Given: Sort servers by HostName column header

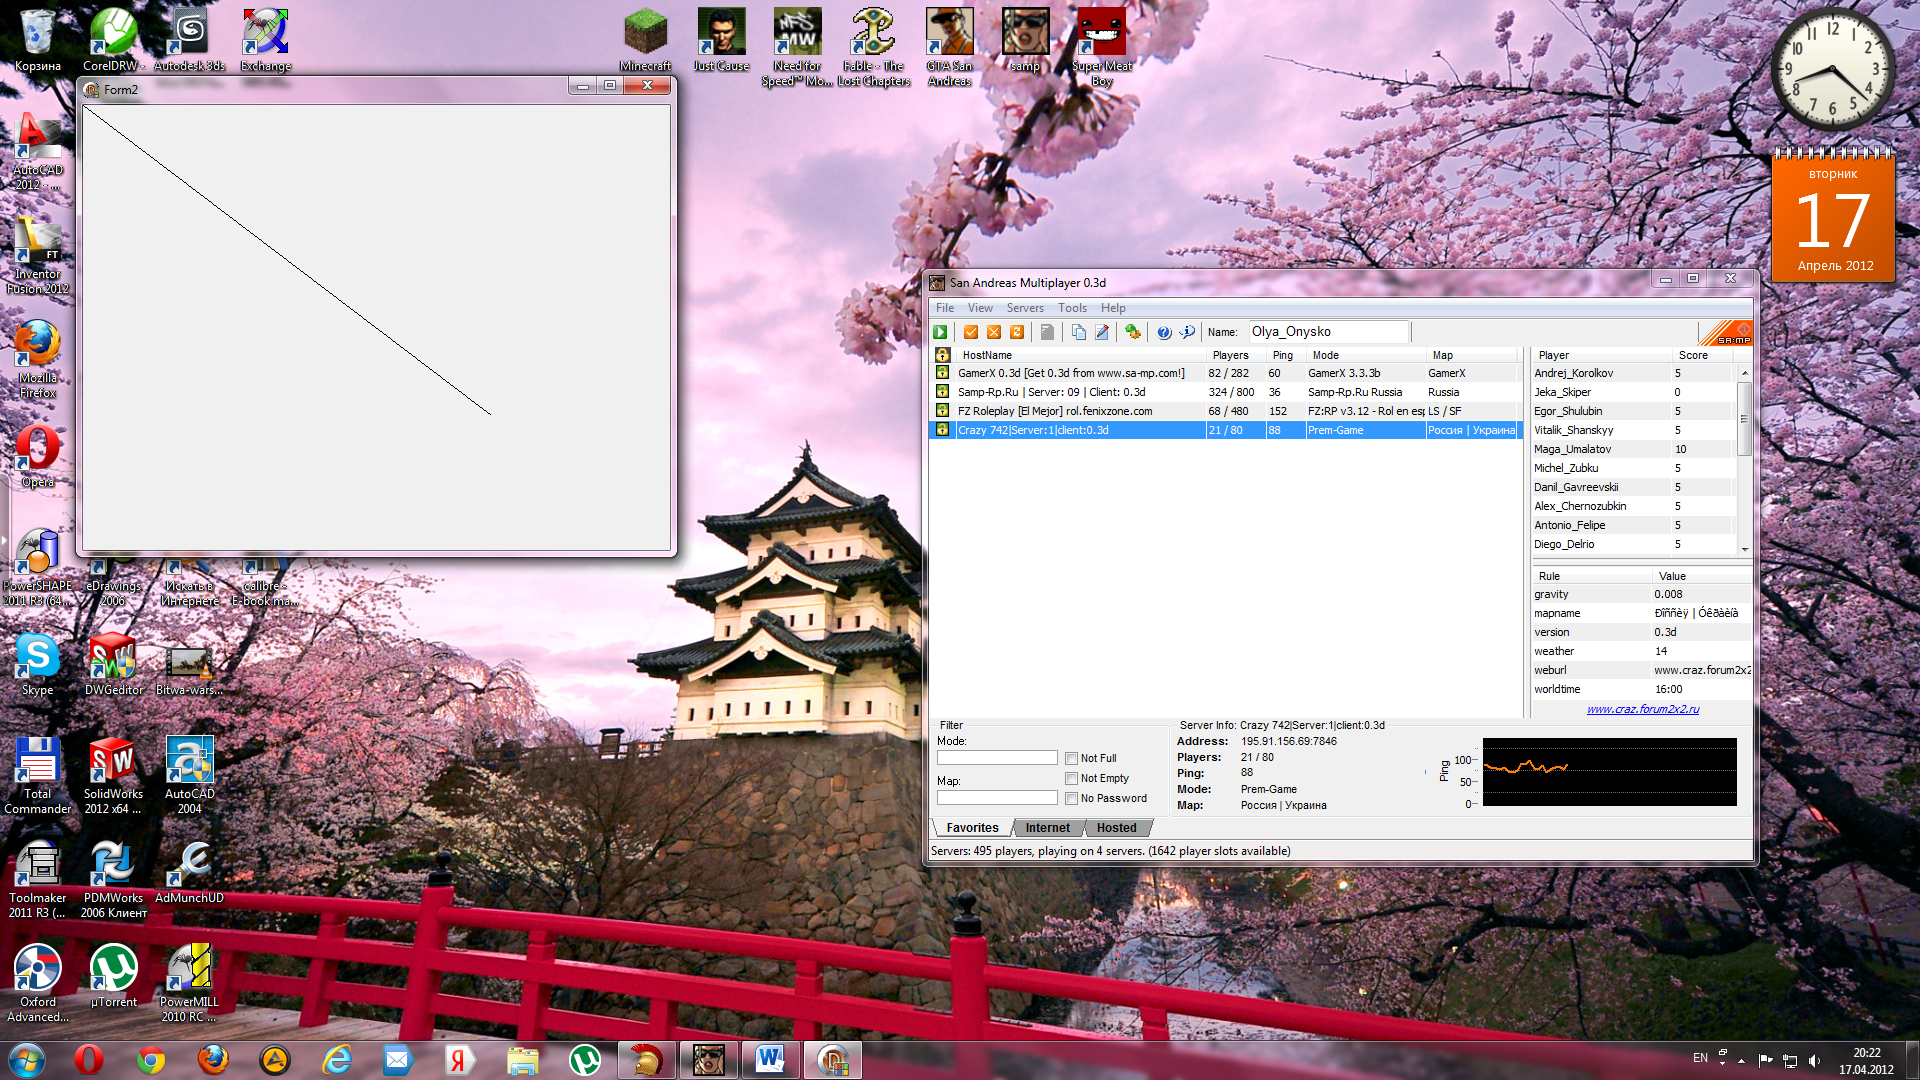Looking at the screenshot, I should [1081, 355].
